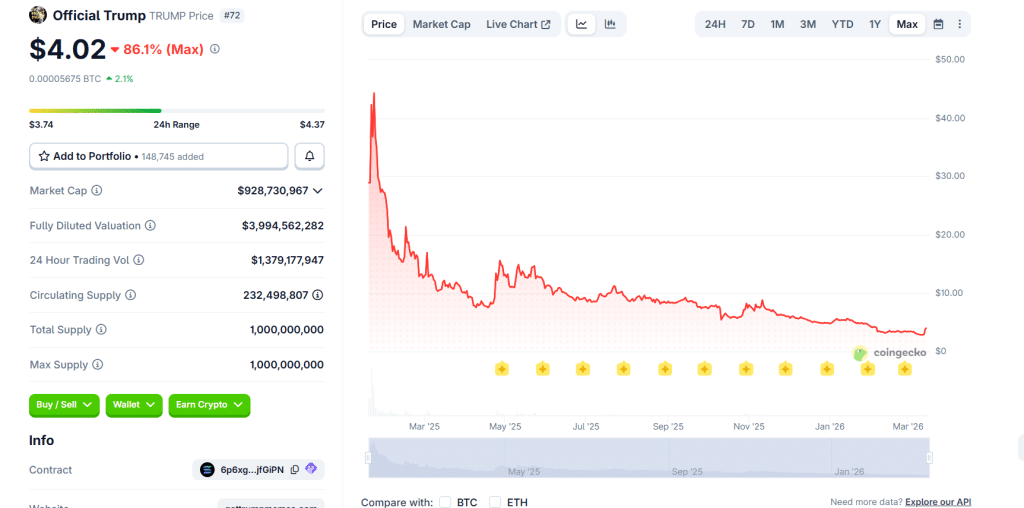Open the calendar date range picker
The width and height of the screenshot is (1024, 508).
[x=938, y=24]
